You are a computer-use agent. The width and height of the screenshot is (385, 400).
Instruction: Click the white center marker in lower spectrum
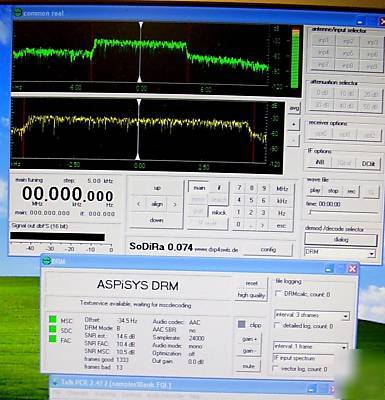138,129
